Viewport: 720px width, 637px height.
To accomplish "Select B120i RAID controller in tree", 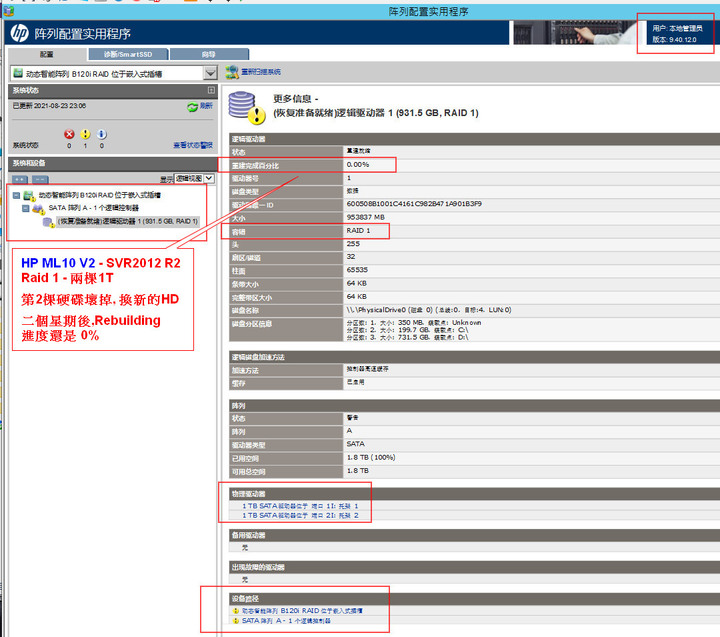I will [x=100, y=196].
